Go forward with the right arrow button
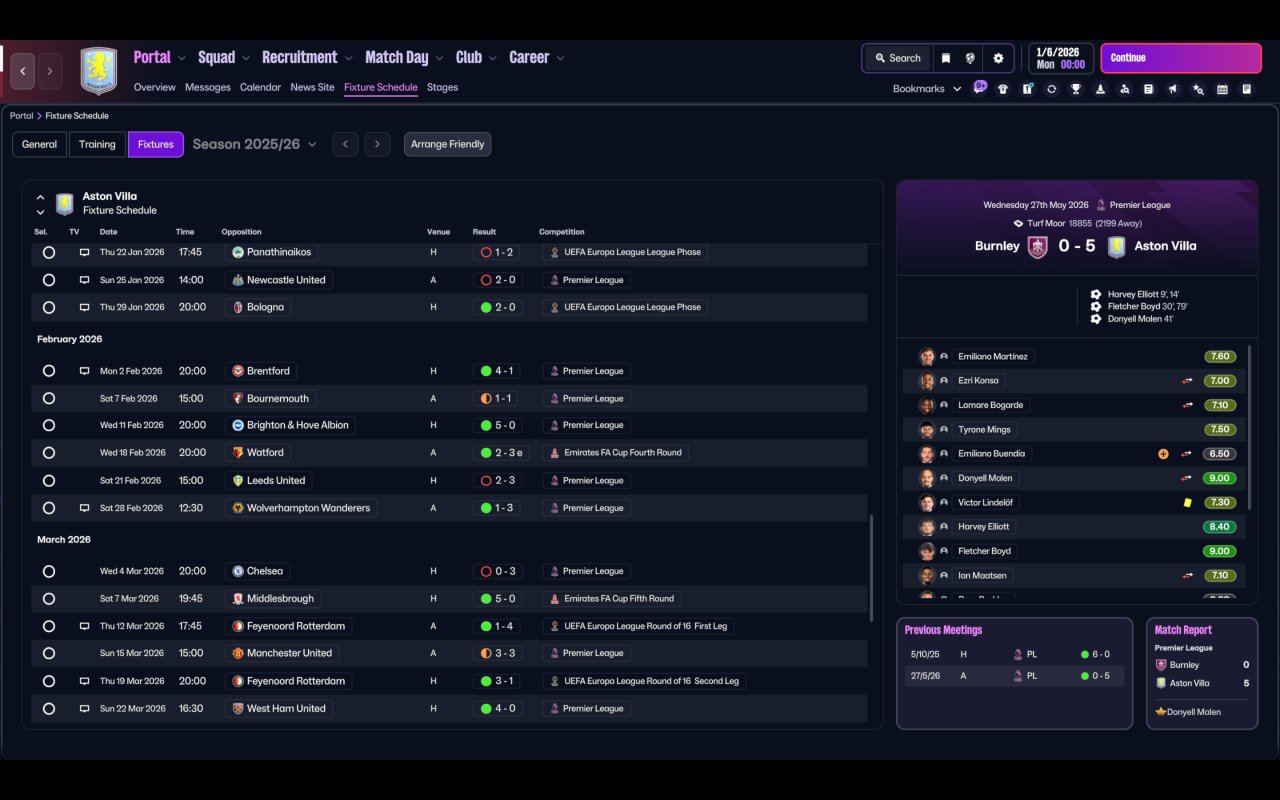The image size is (1280, 800). [50, 71]
